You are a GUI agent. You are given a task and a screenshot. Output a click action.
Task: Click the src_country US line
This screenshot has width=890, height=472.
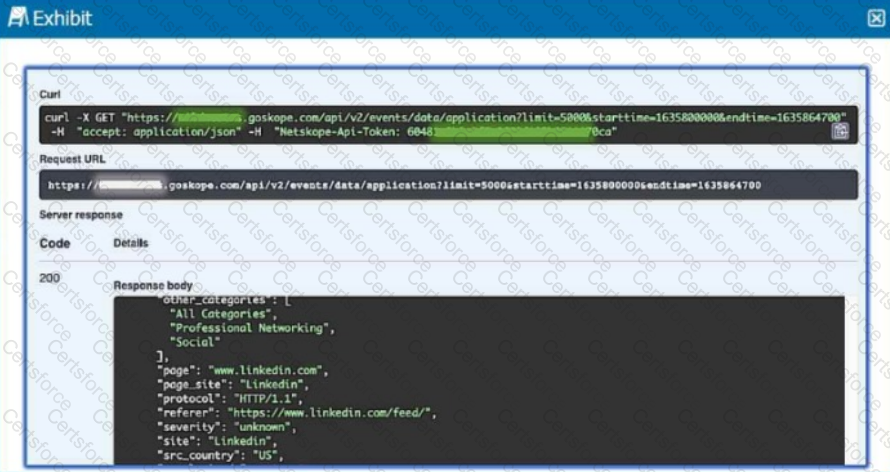[x=220, y=453]
